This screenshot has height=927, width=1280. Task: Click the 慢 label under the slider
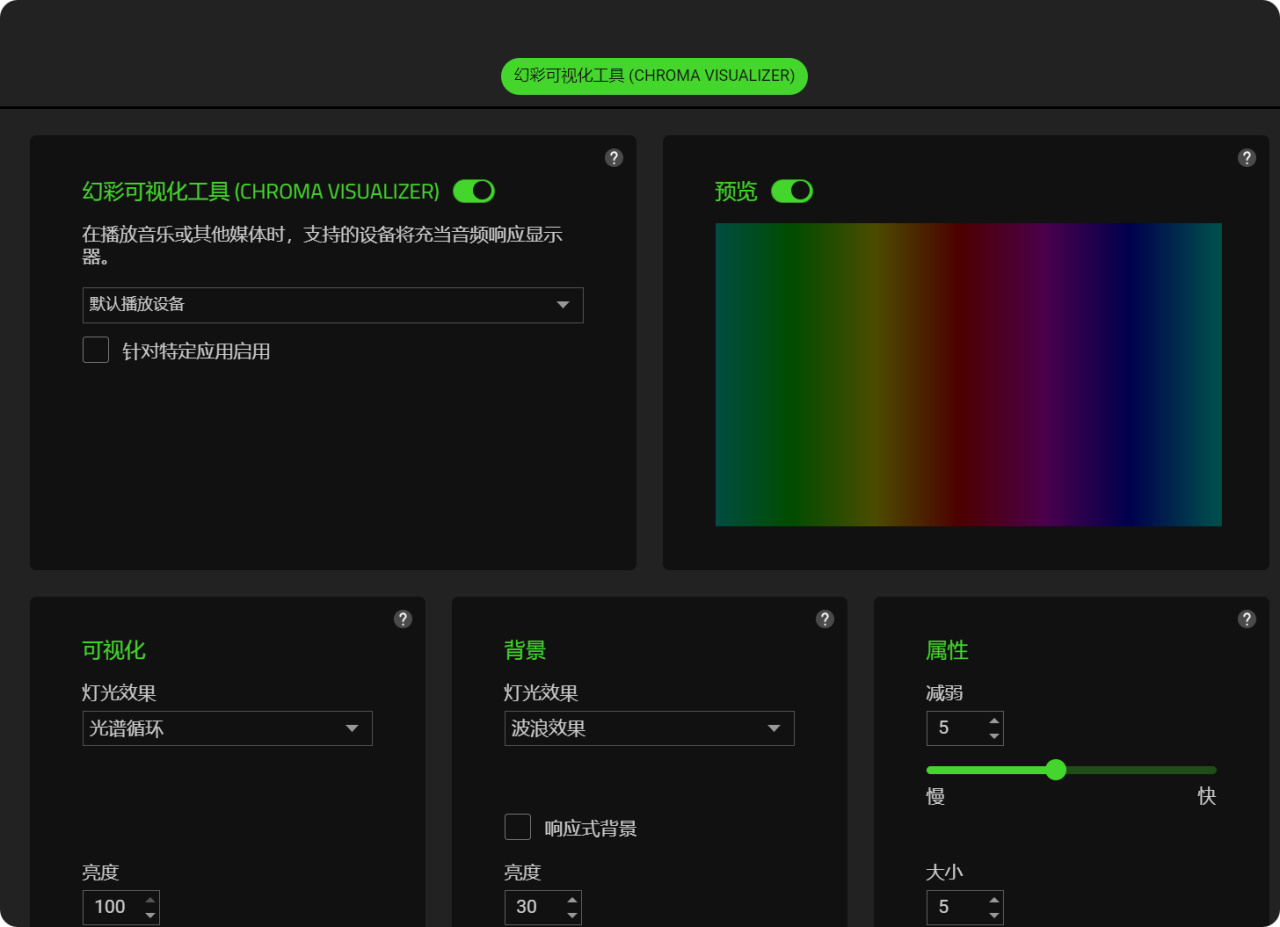(x=936, y=796)
